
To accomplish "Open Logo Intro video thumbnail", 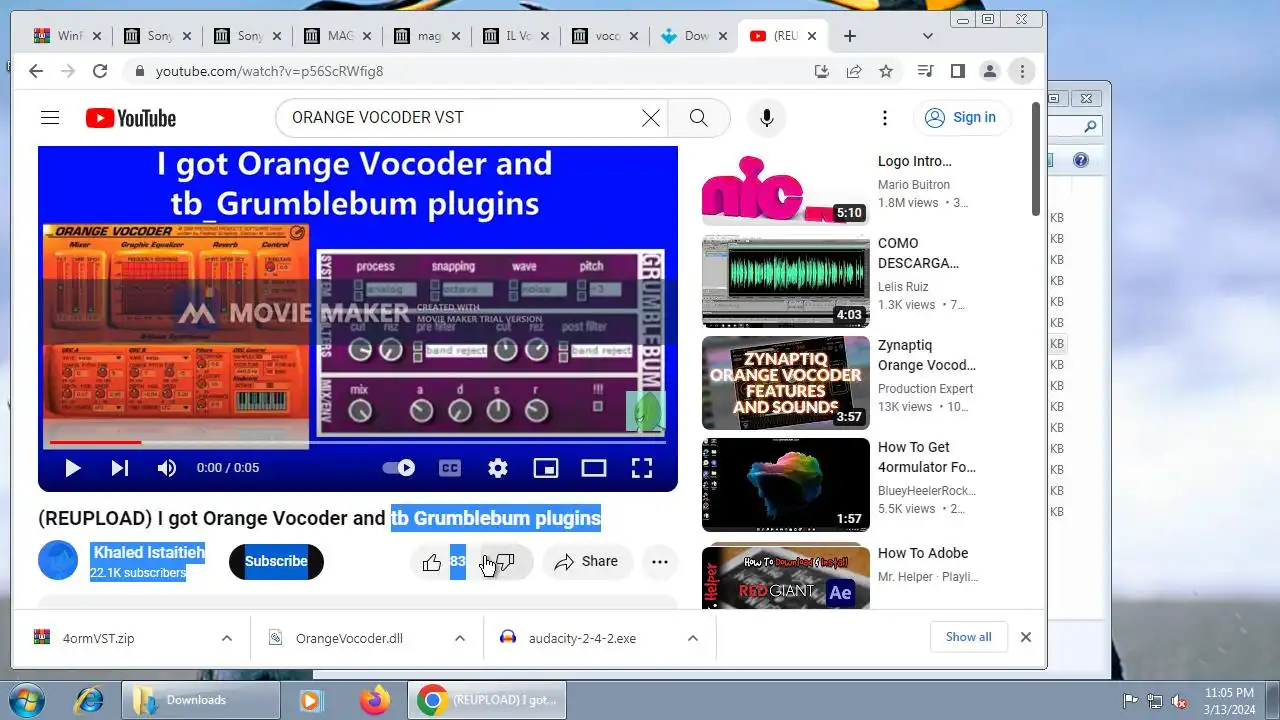I will pos(786,187).
